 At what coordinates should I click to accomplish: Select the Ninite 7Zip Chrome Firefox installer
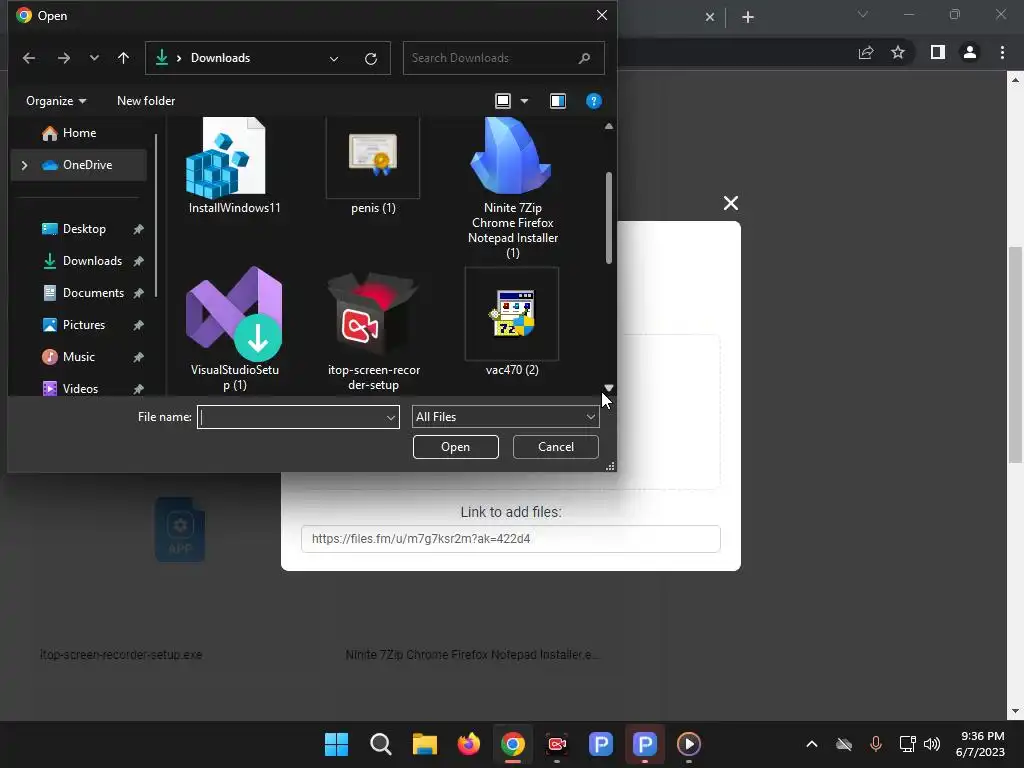(513, 188)
